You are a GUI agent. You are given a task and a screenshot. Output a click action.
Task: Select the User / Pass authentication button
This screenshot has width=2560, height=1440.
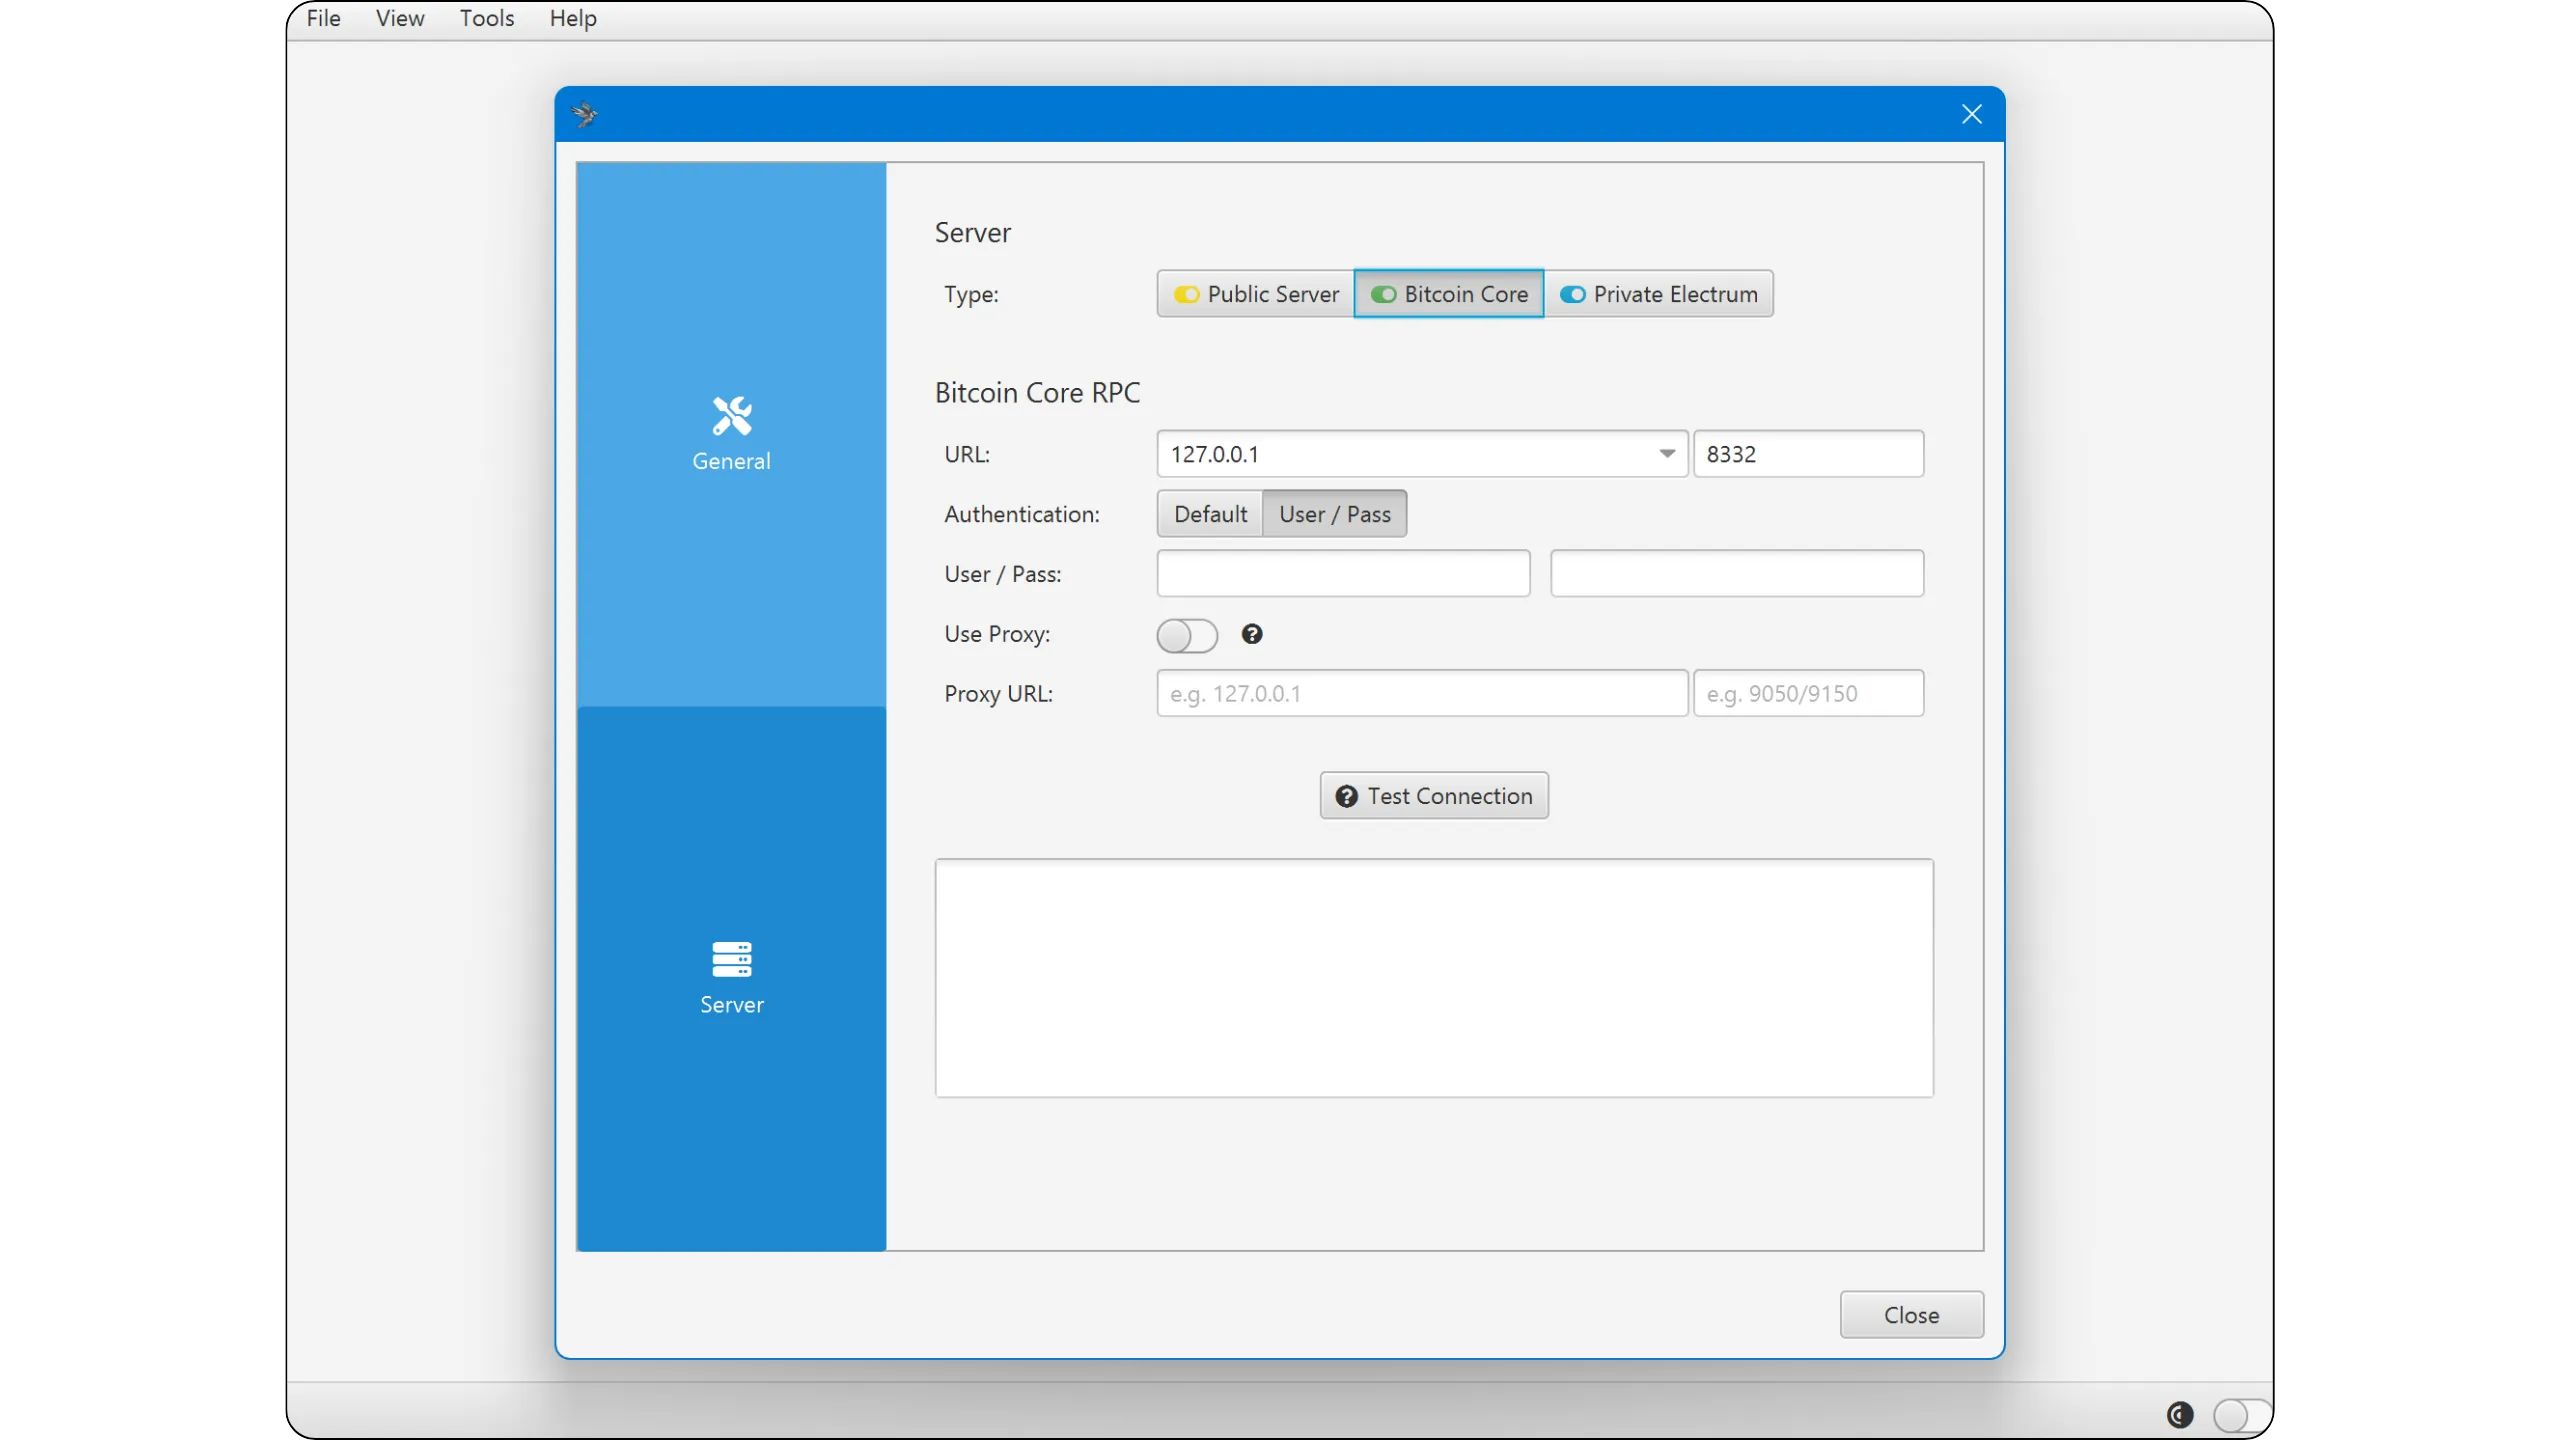click(1335, 514)
